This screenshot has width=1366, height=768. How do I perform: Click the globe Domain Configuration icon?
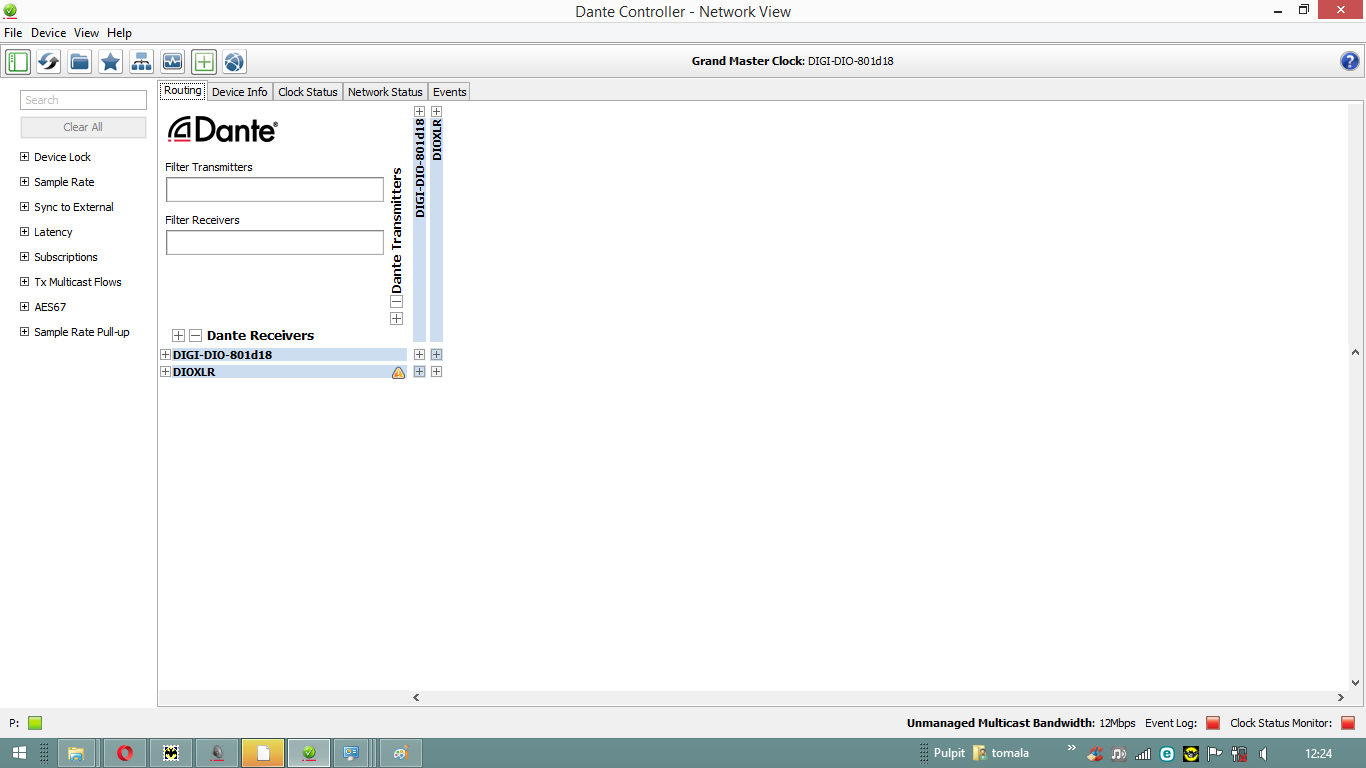point(234,62)
